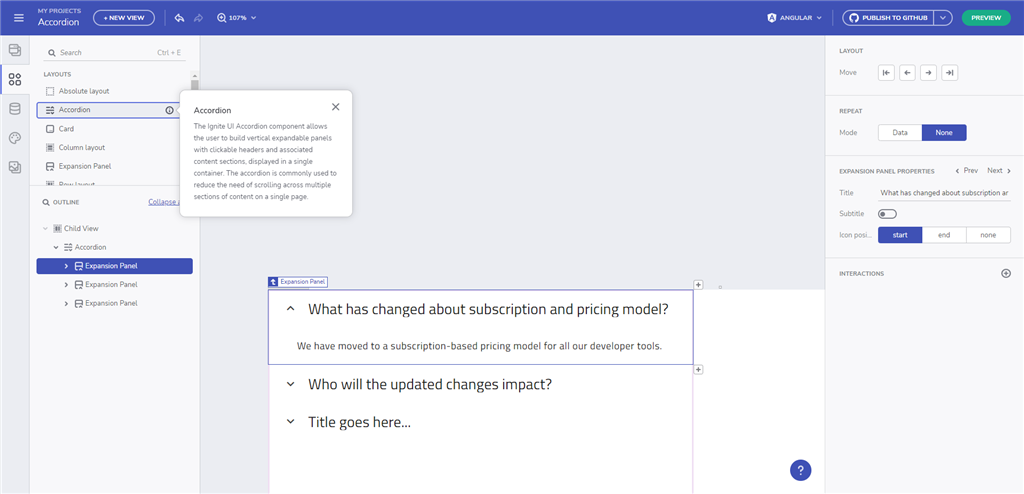
Task: Open the help question mark button
Action: pyautogui.click(x=801, y=470)
